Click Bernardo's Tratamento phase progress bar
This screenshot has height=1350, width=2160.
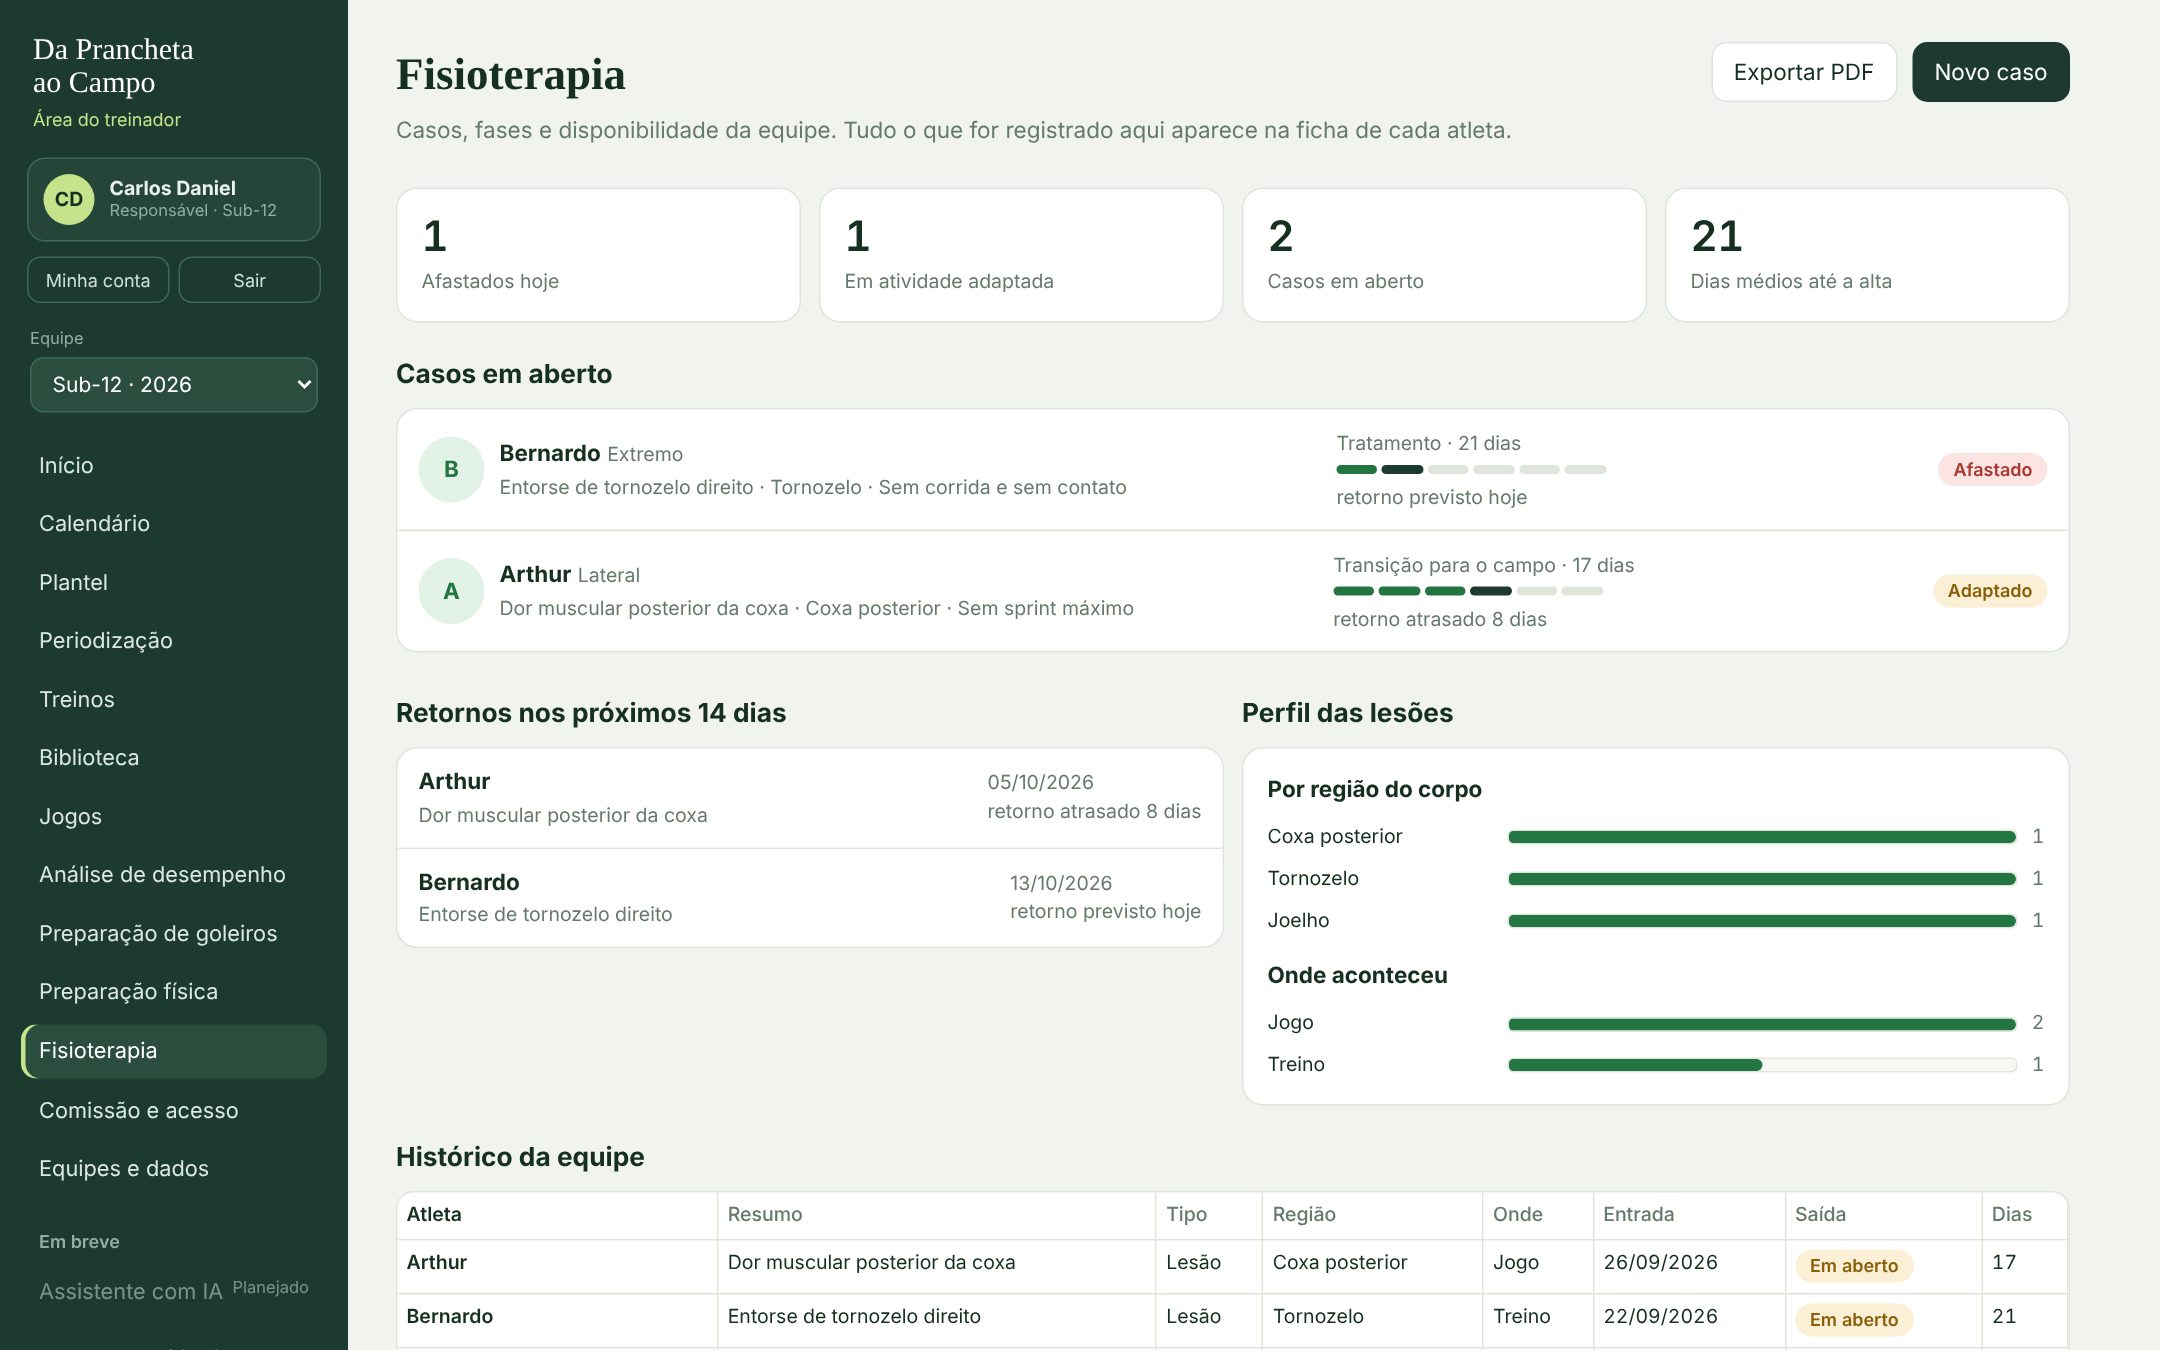[x=1471, y=469]
